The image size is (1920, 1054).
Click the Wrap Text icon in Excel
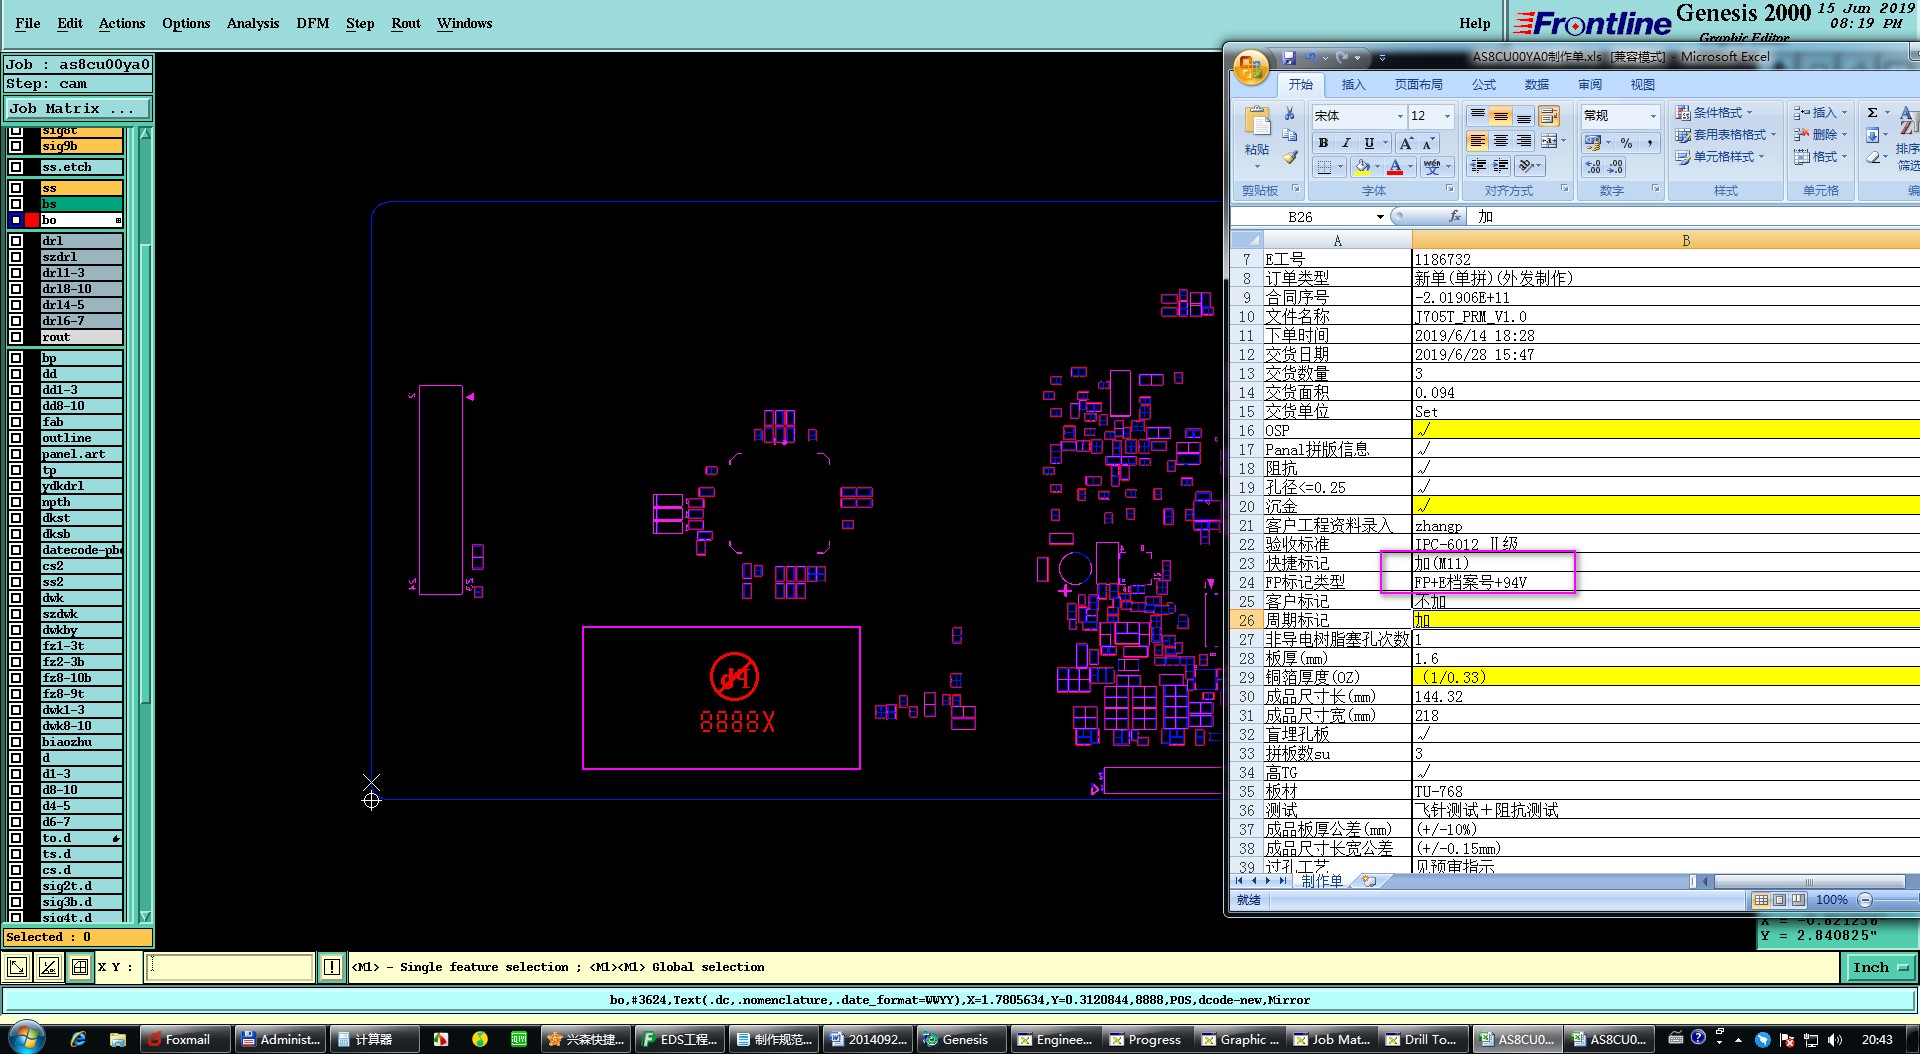click(x=1548, y=116)
